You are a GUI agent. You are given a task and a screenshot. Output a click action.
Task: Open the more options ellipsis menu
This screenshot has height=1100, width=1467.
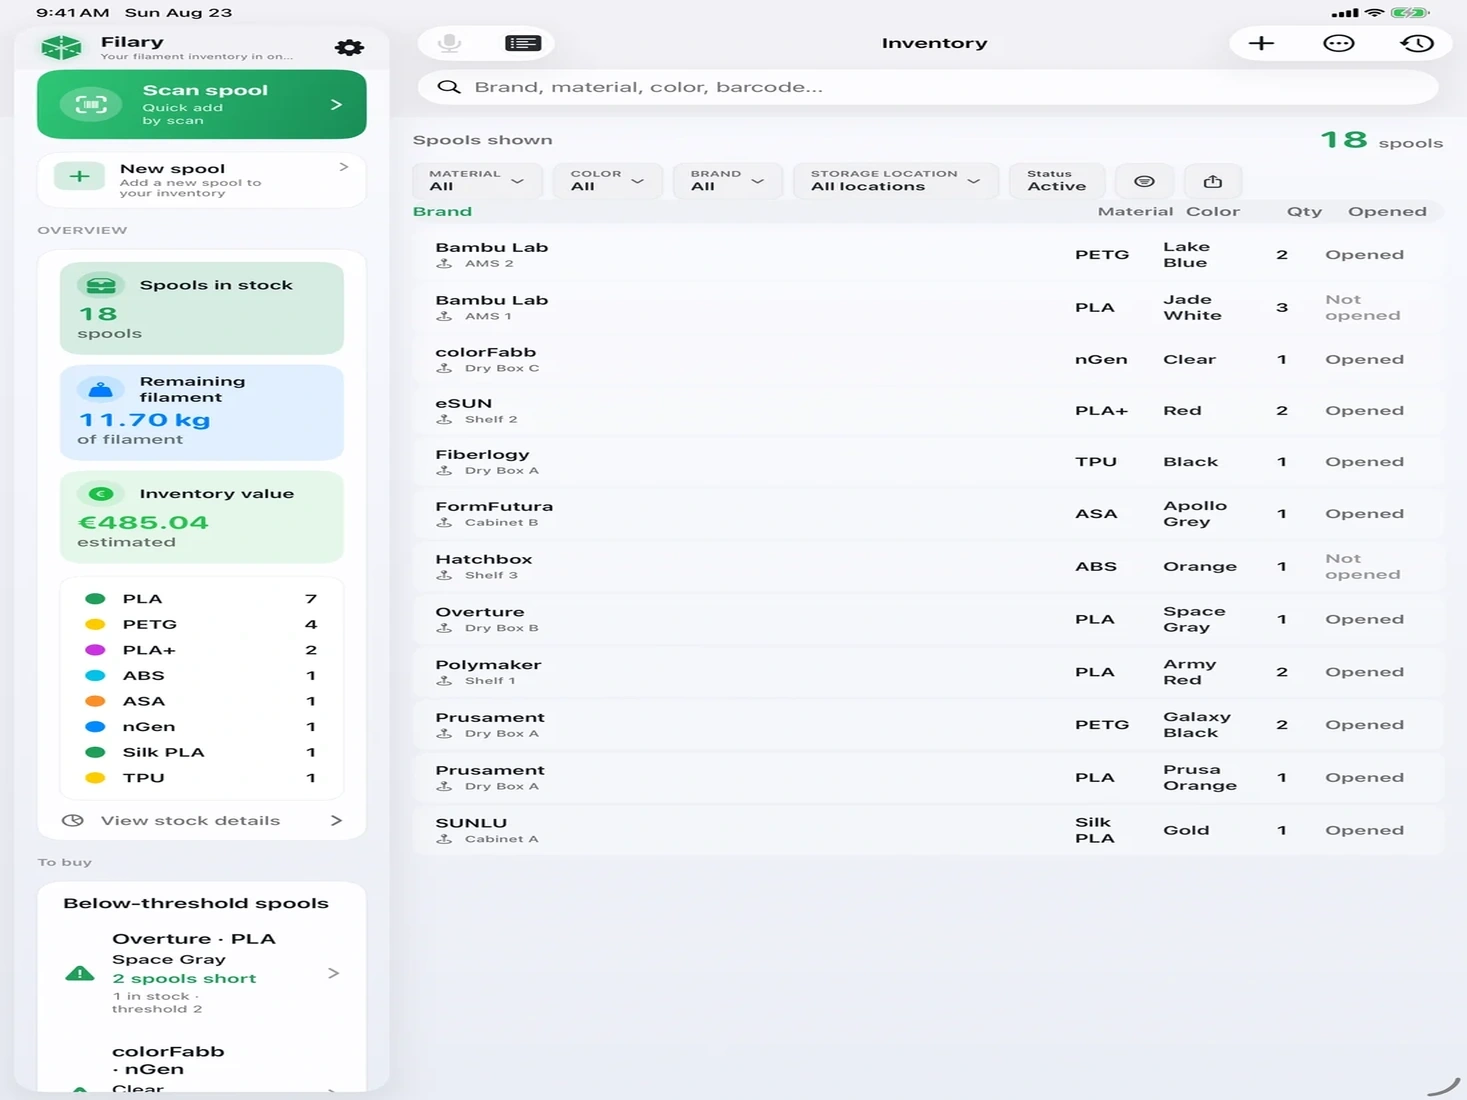(x=1339, y=43)
